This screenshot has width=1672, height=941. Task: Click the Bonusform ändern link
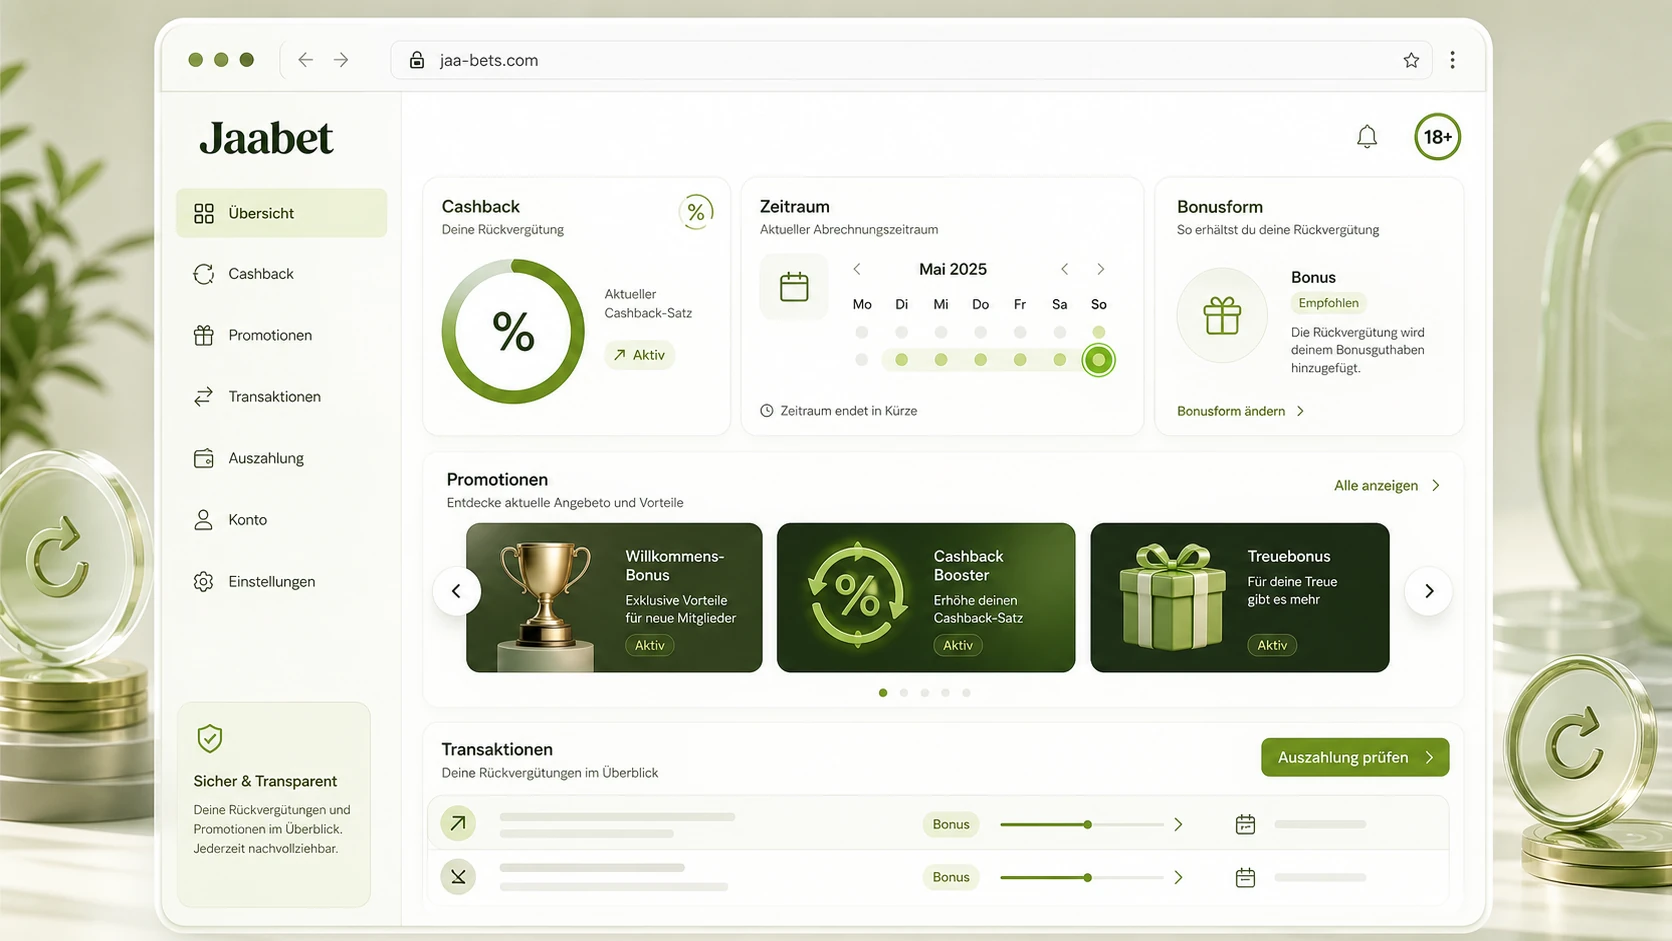1241,411
